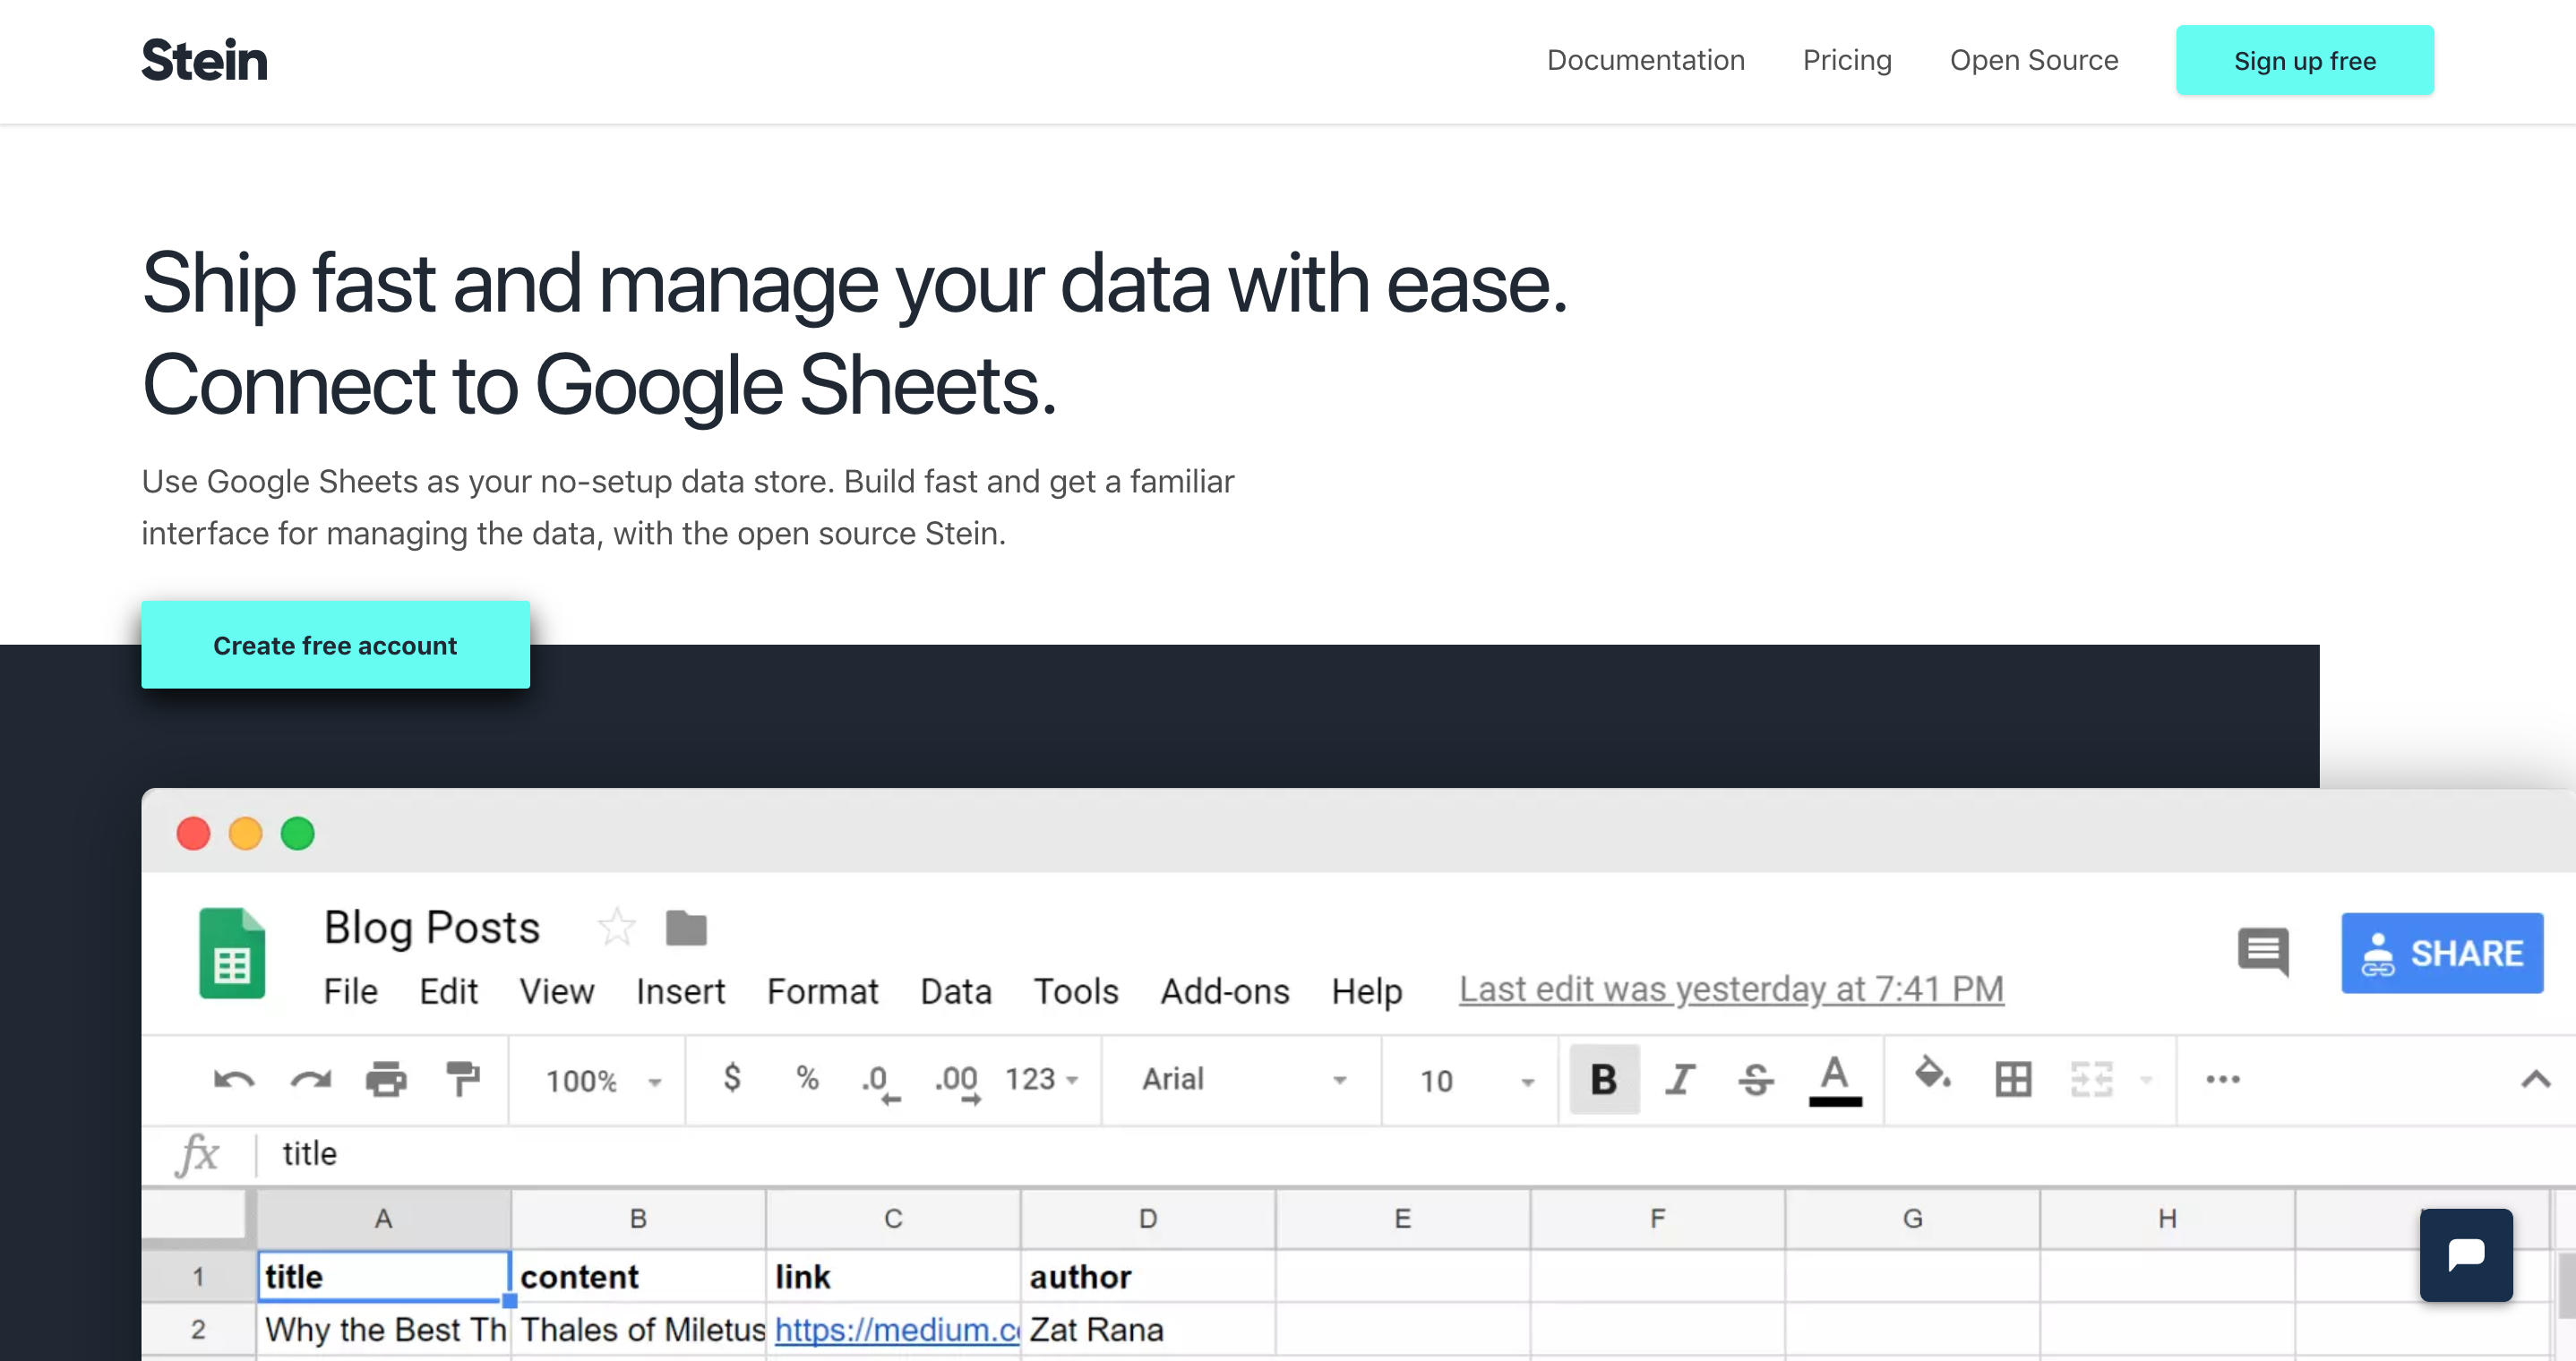The height and width of the screenshot is (1361, 2576).
Task: Open the Format menu
Action: [822, 991]
